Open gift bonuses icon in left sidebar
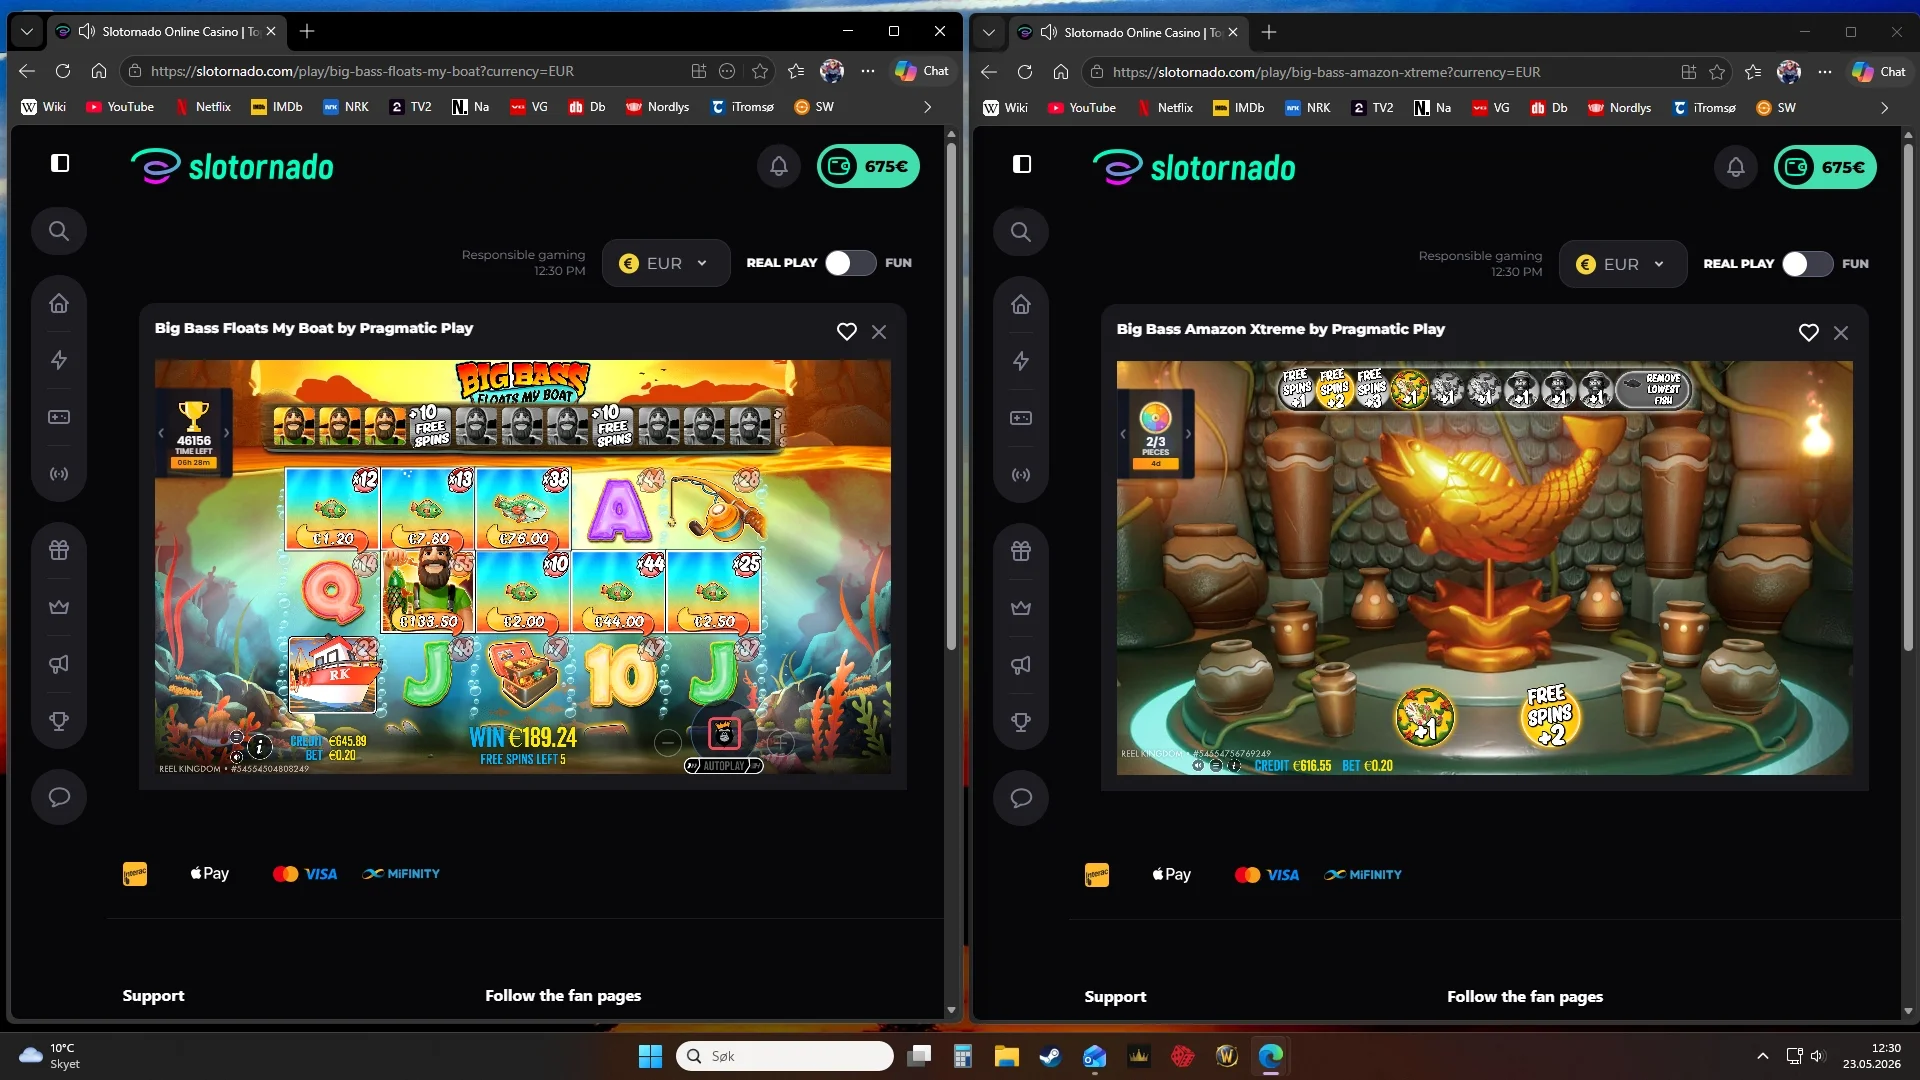The height and width of the screenshot is (1080, 1920). coord(59,550)
